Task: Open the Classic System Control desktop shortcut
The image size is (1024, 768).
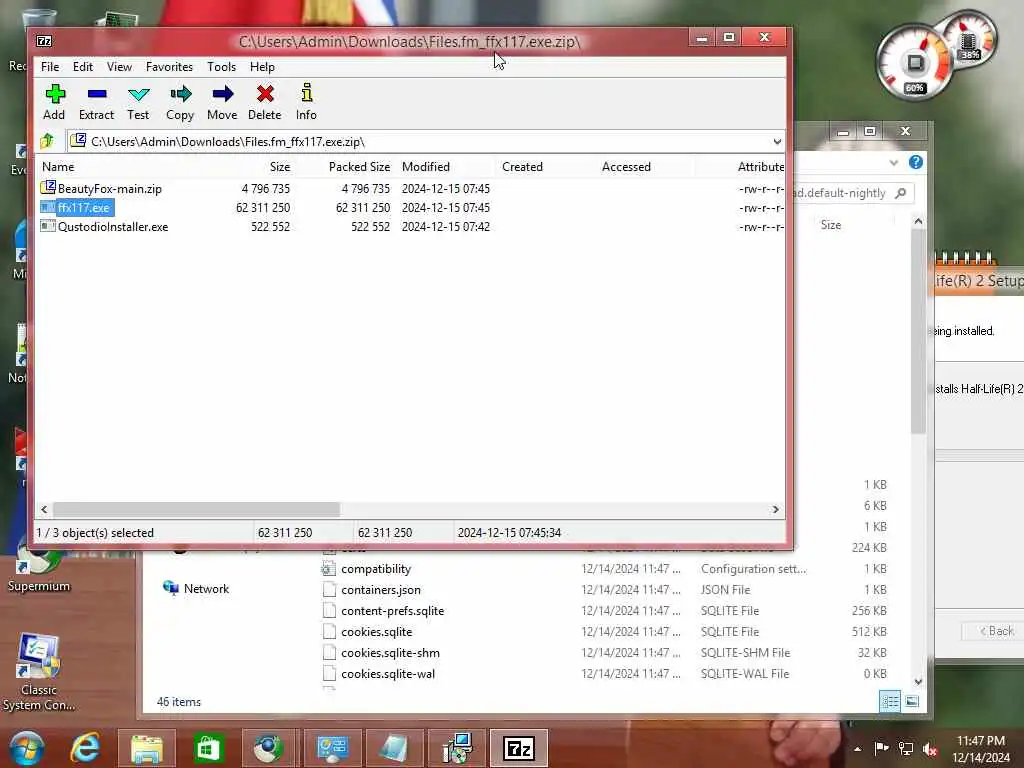Action: pos(39,673)
